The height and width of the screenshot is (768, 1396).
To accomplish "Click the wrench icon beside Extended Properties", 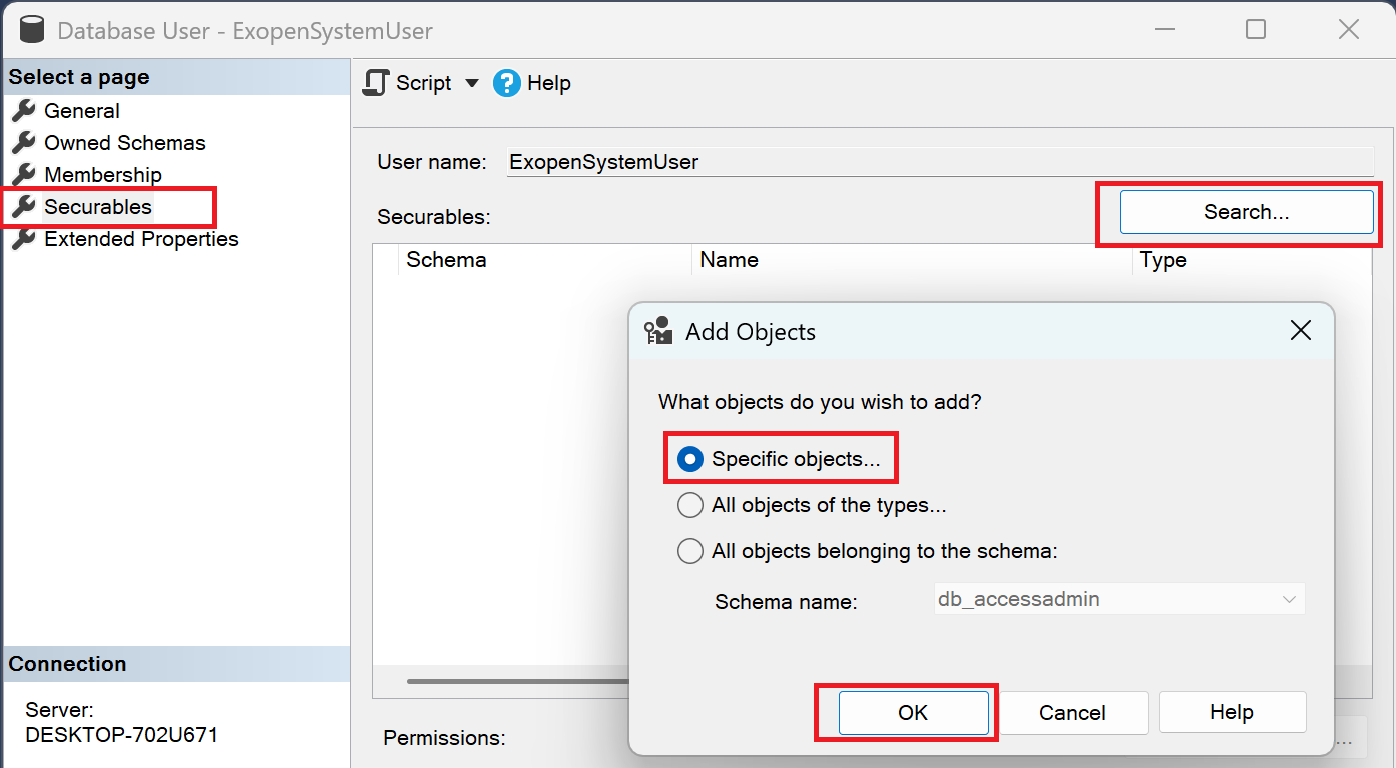I will tap(23, 239).
